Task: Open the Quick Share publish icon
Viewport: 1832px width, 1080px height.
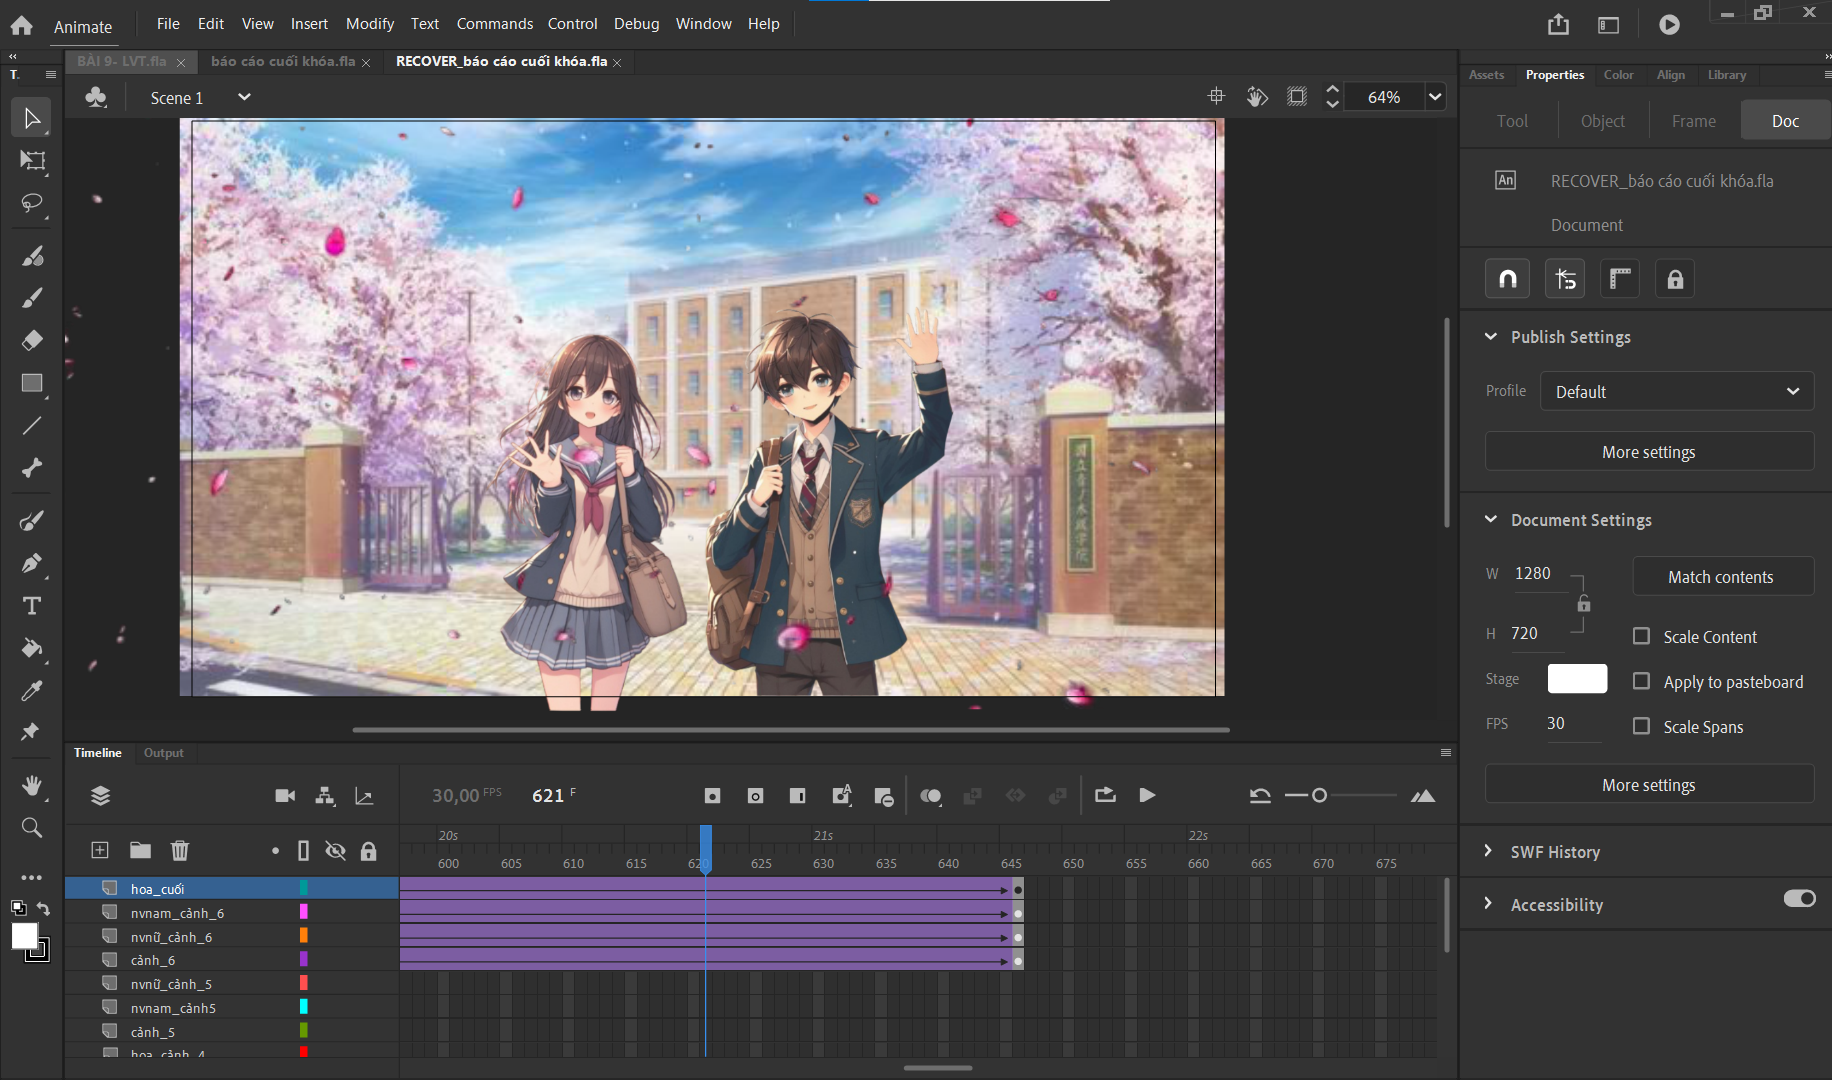Action: (1558, 25)
